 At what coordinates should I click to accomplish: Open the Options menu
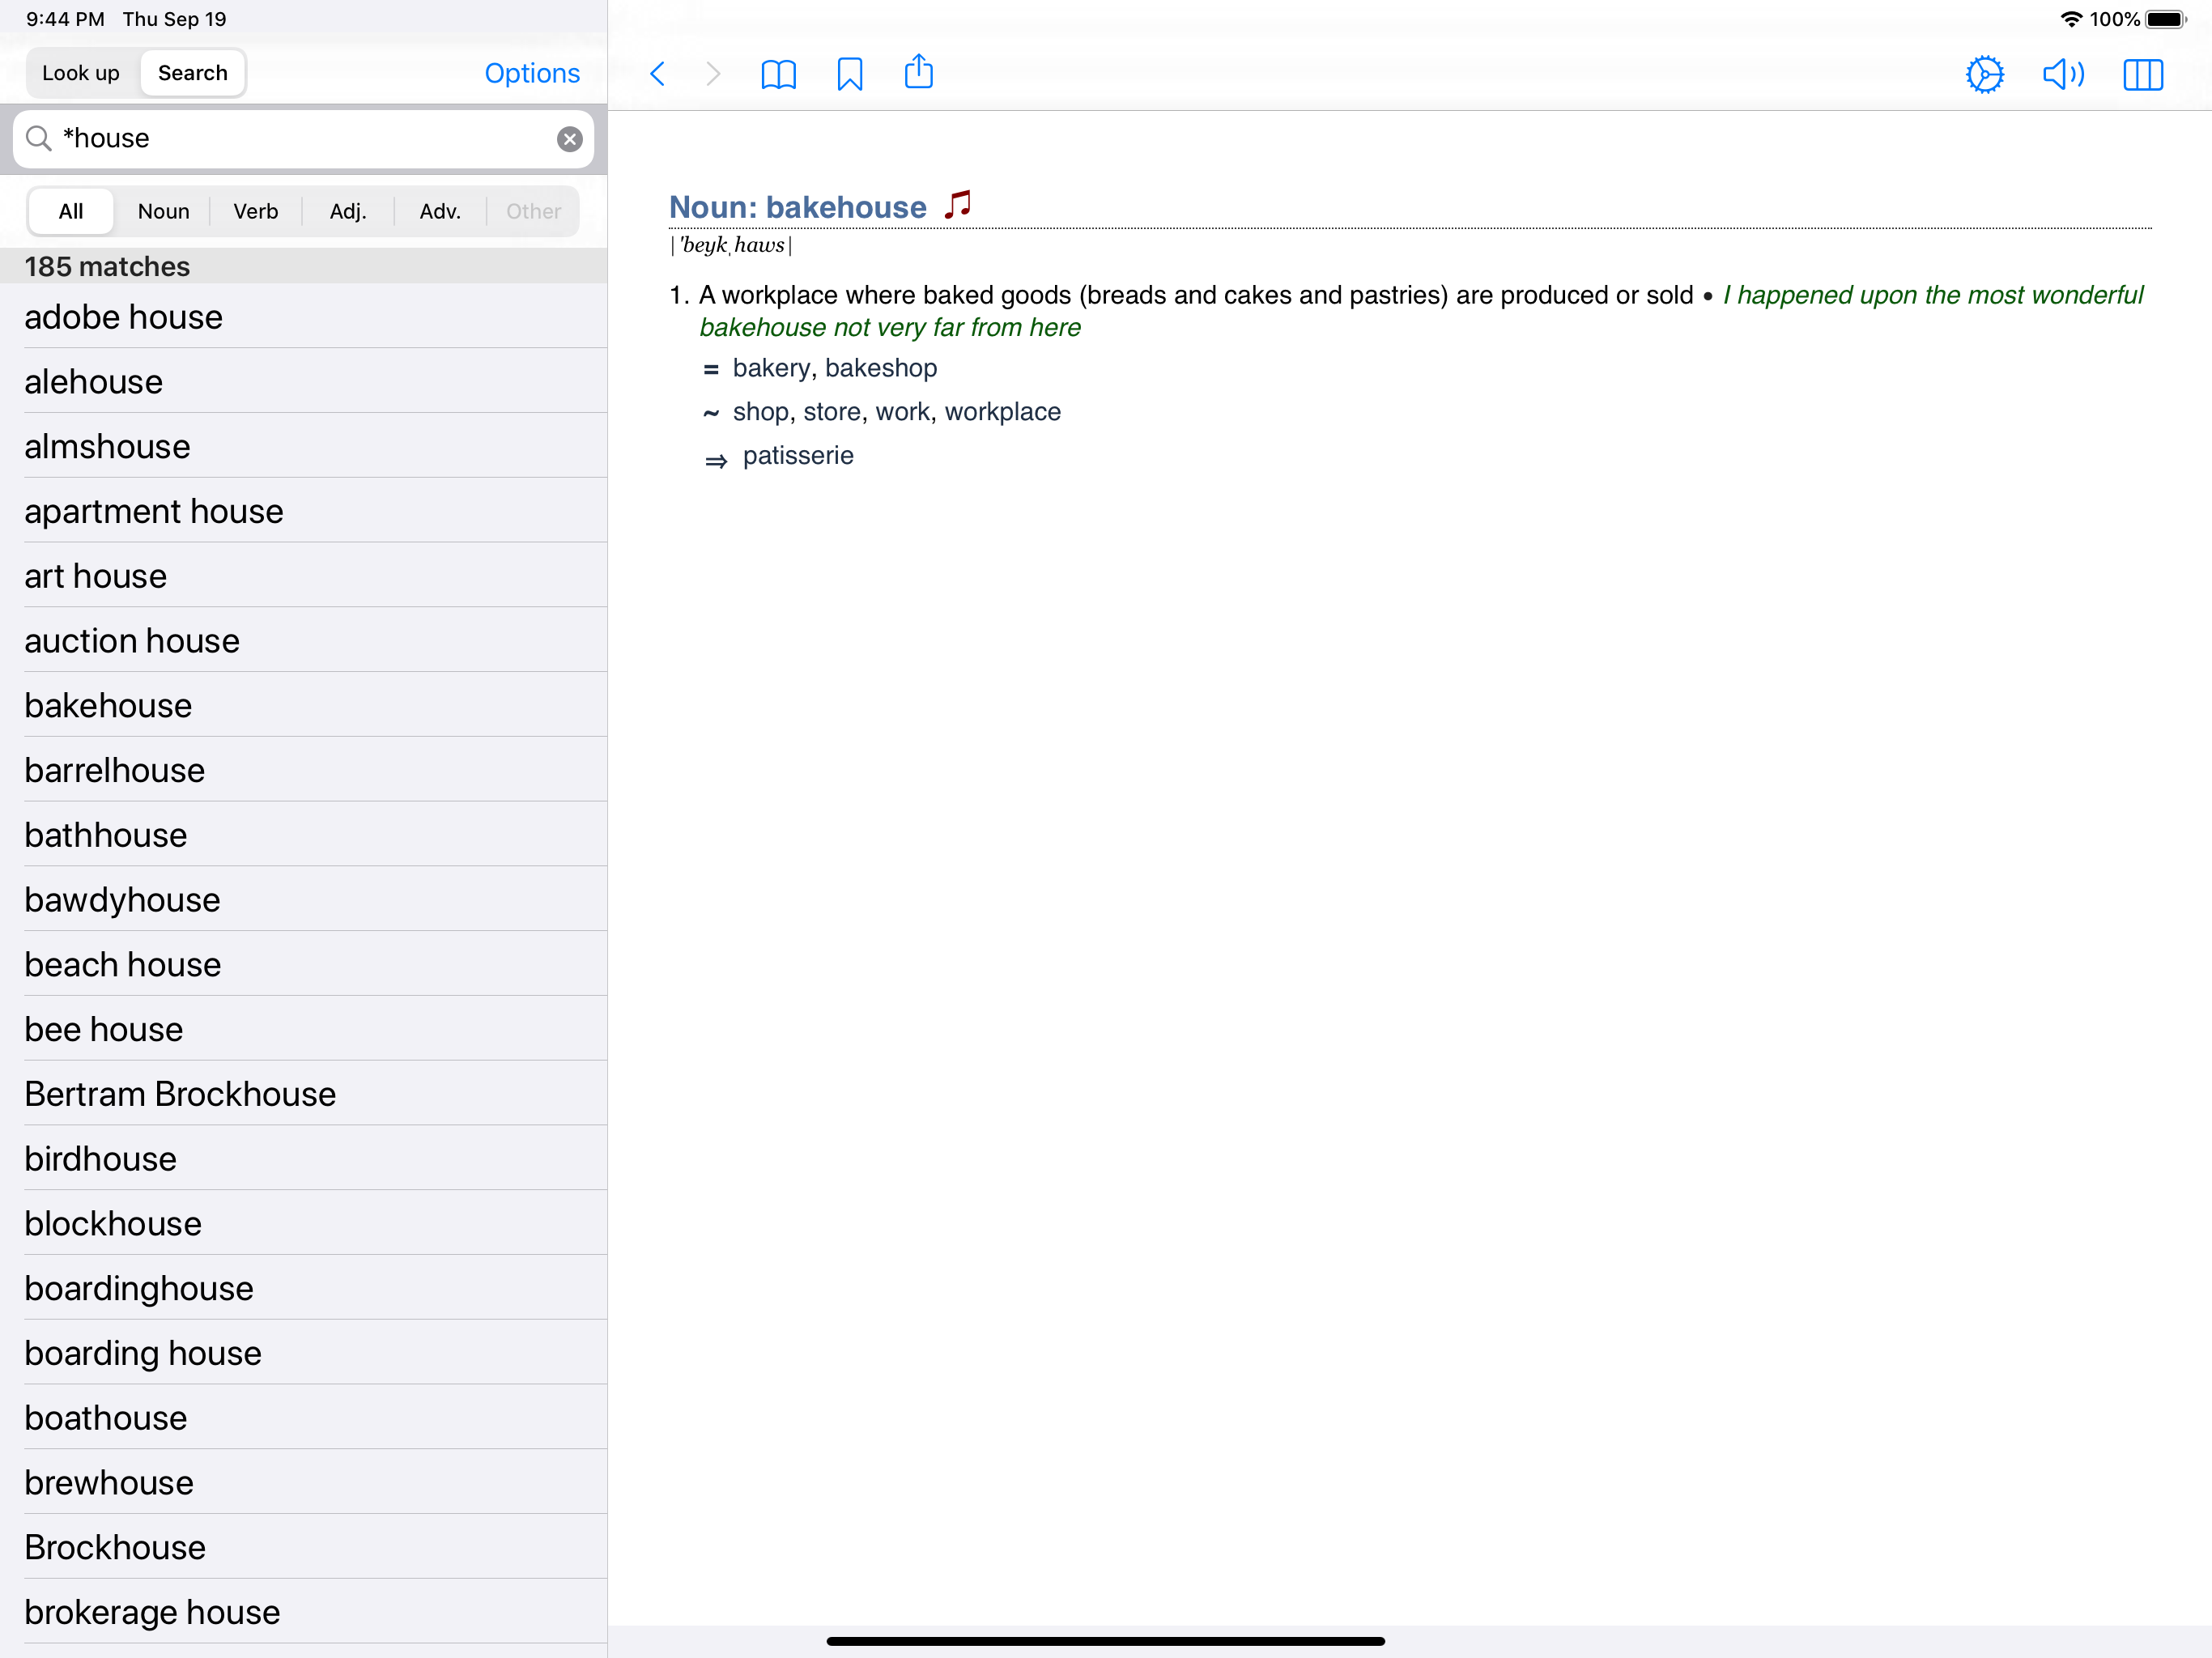click(x=531, y=73)
